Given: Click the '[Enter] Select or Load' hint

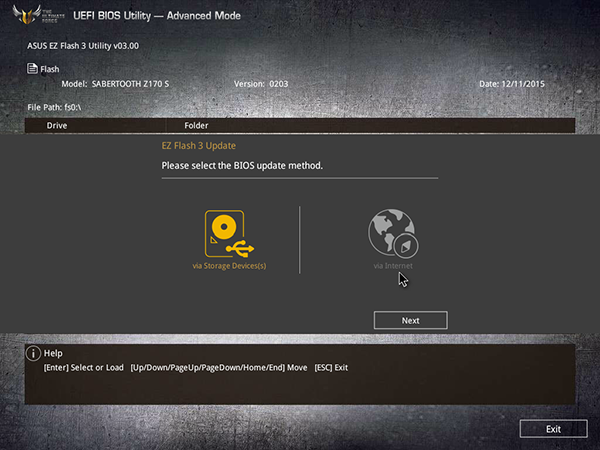Looking at the screenshot, I should pyautogui.click(x=83, y=368).
